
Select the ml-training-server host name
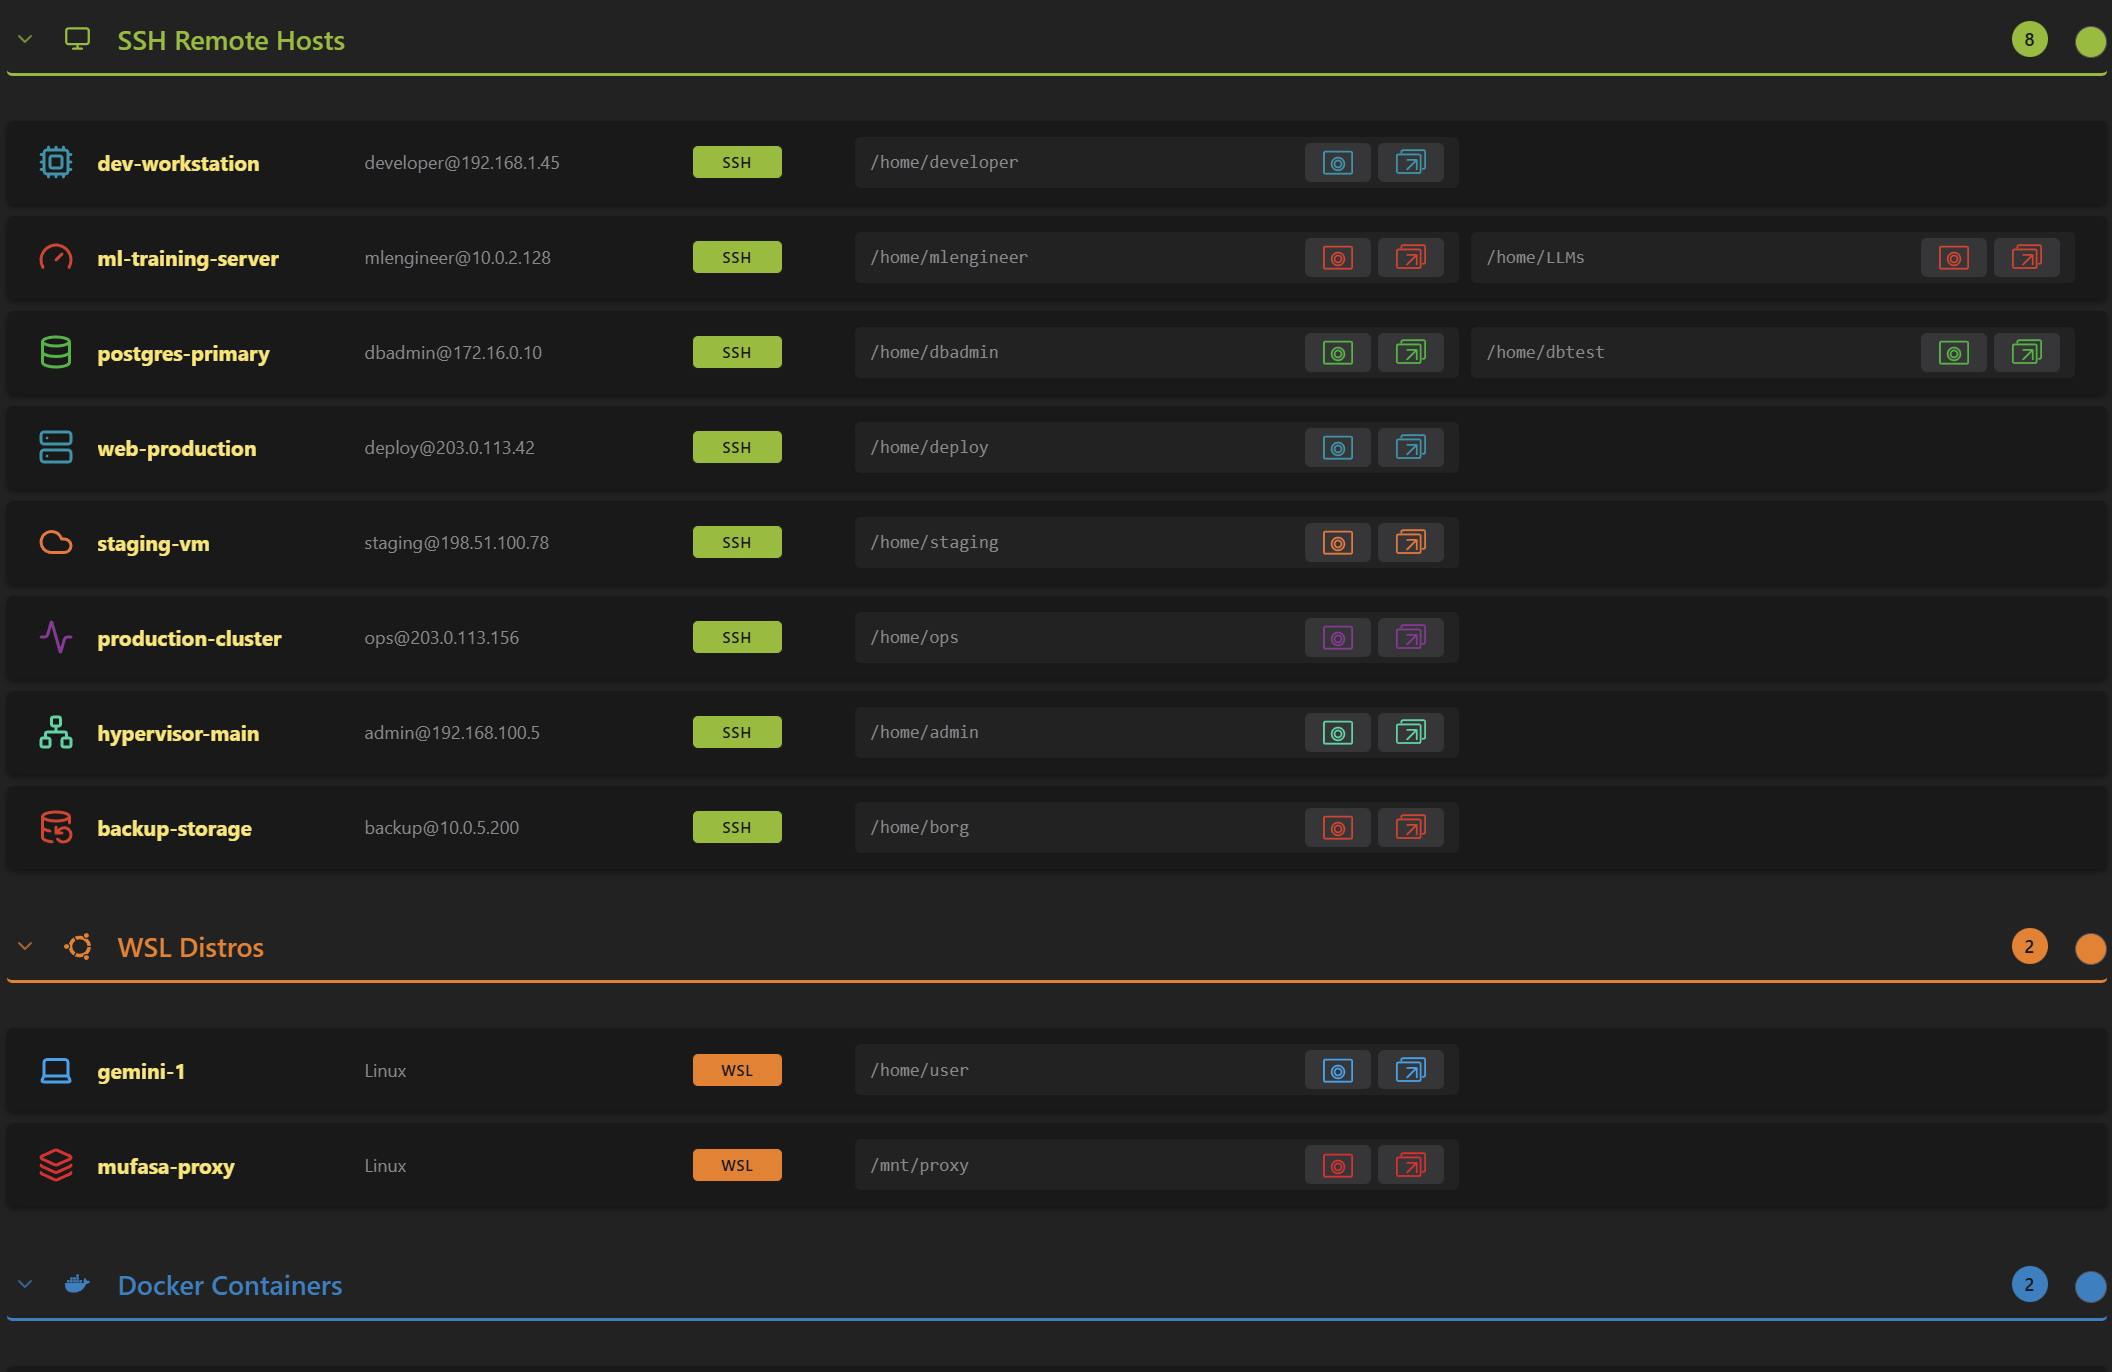(x=188, y=258)
